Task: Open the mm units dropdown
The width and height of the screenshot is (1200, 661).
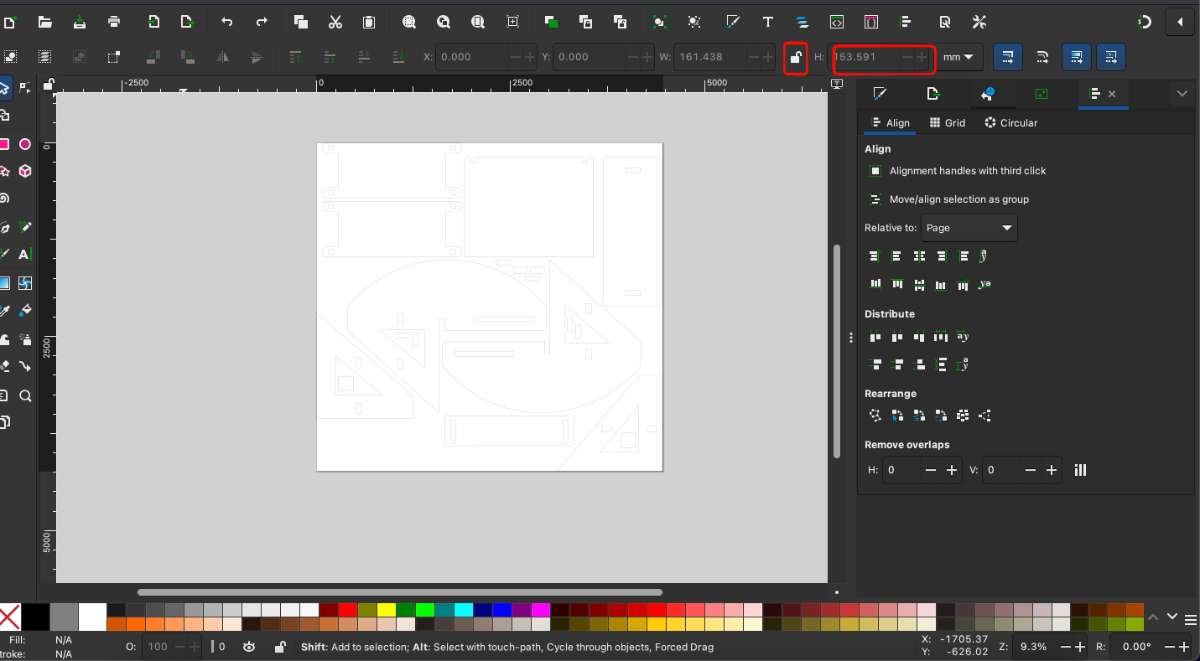Action: point(958,58)
